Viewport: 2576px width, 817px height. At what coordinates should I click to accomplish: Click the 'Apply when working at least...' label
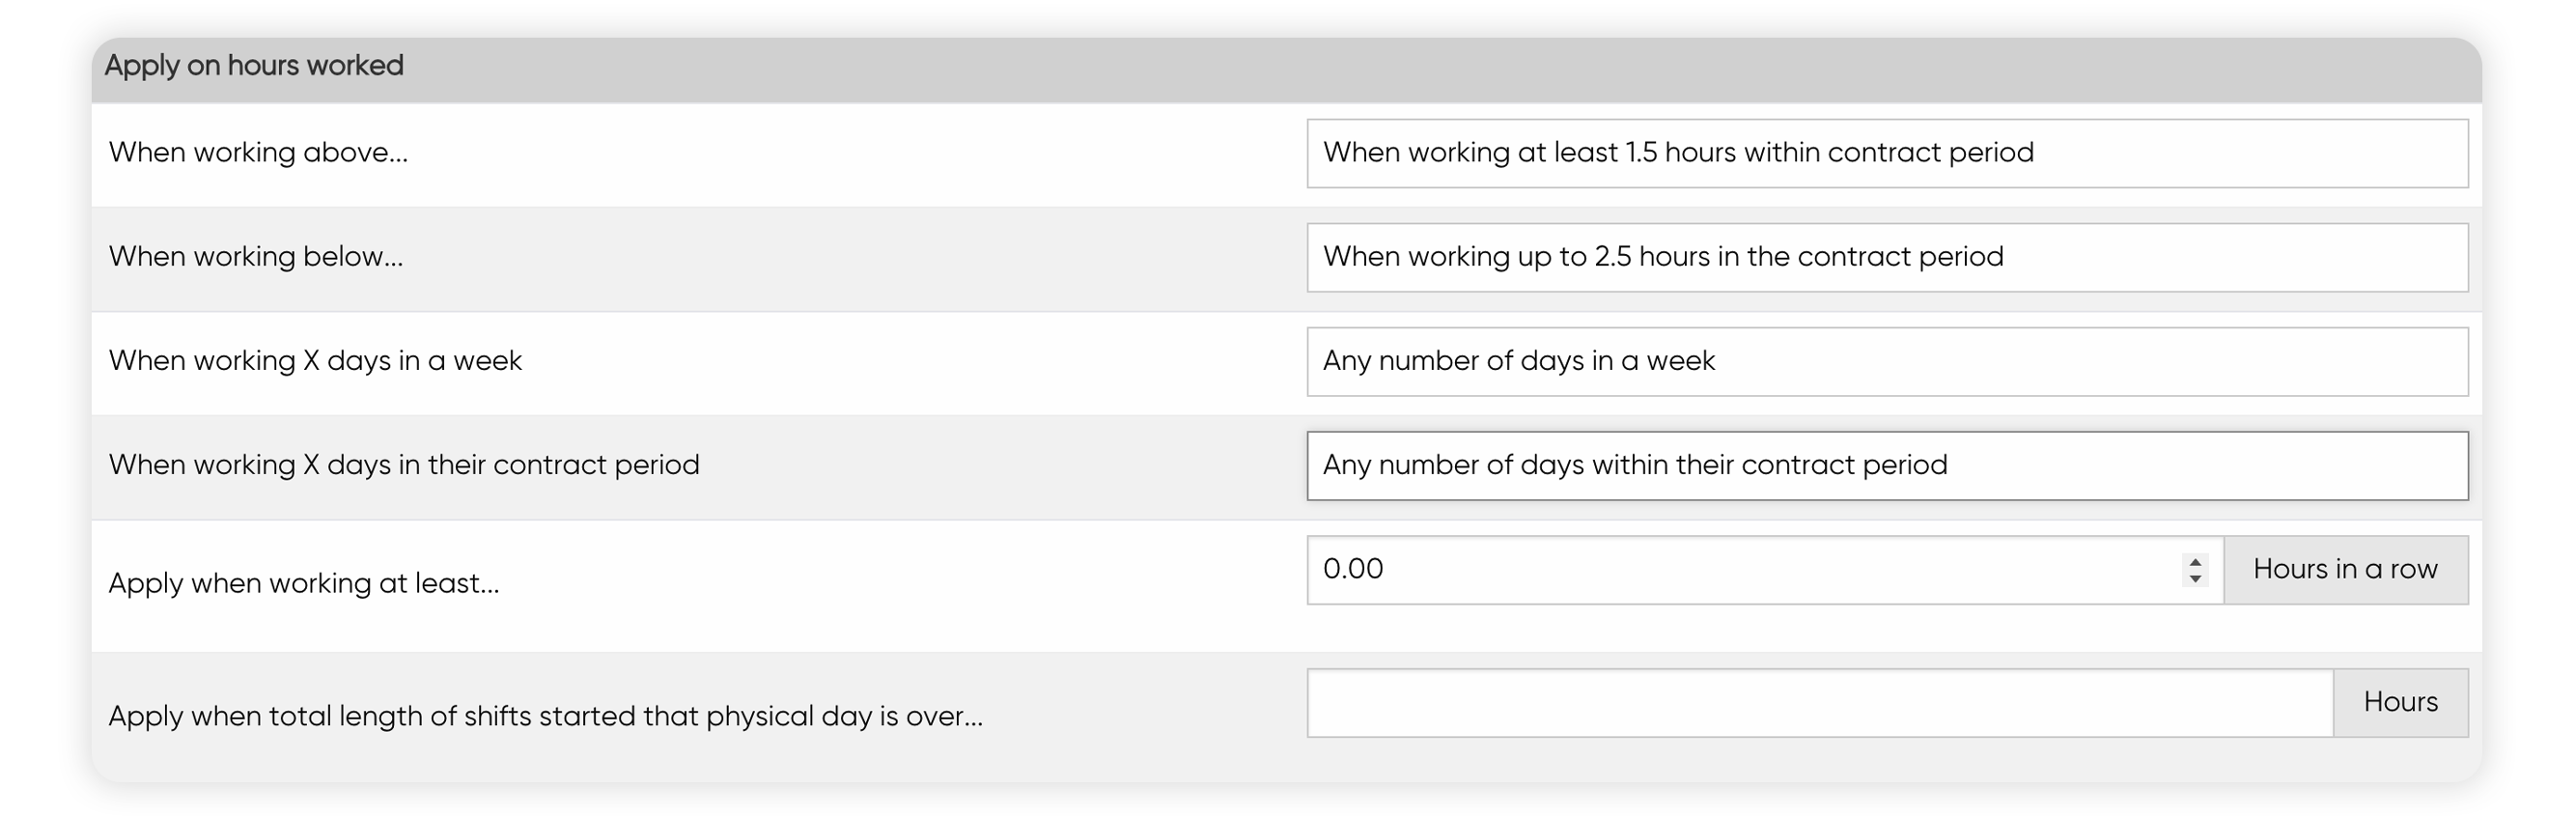(x=304, y=583)
